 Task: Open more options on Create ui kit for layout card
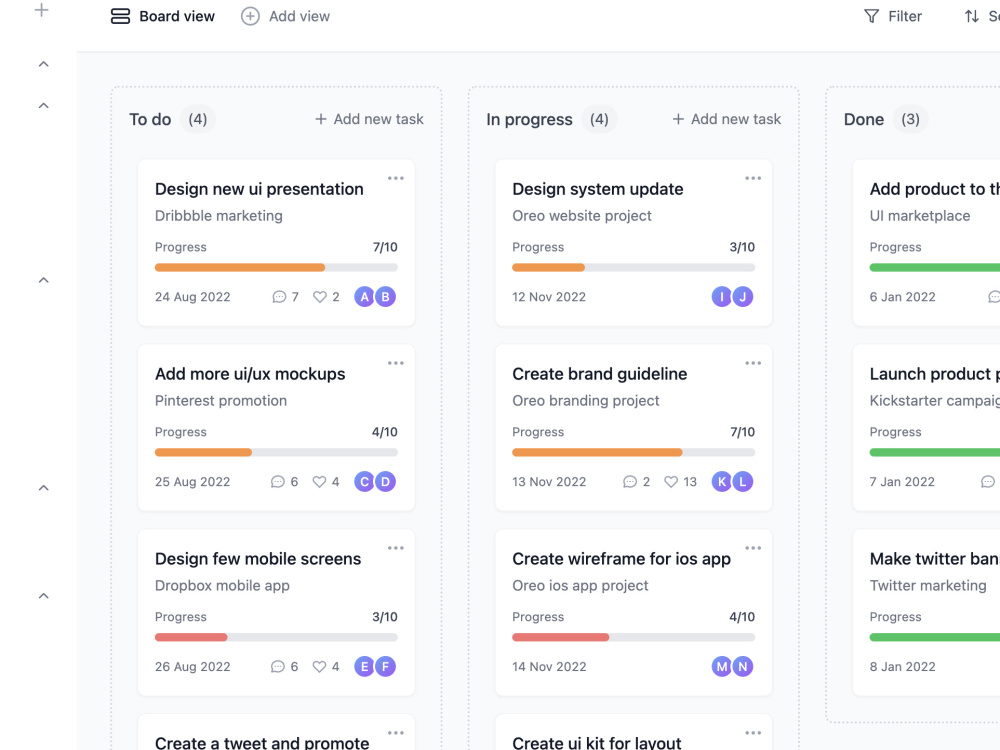pyautogui.click(x=753, y=733)
